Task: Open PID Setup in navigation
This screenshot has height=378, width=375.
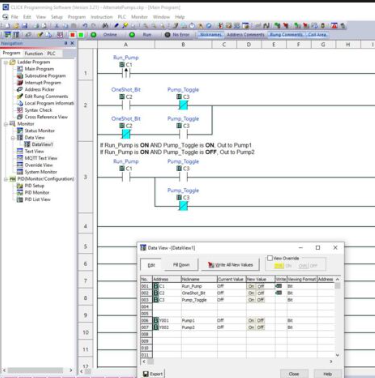Action: coord(34,186)
